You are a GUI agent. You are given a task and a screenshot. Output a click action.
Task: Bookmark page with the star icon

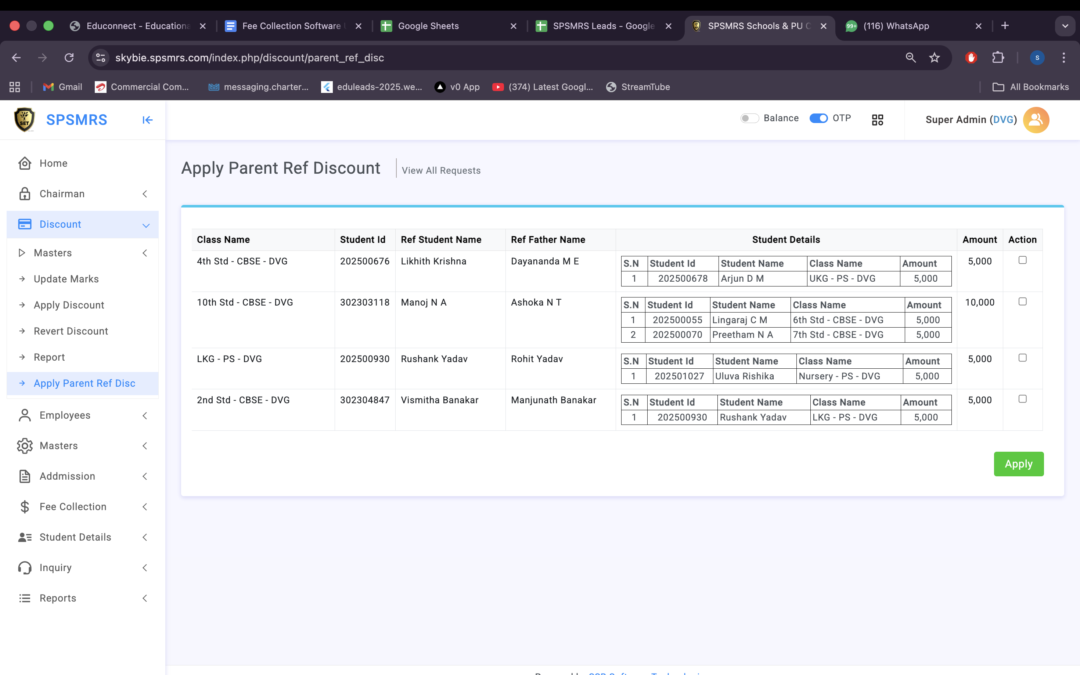pos(934,58)
